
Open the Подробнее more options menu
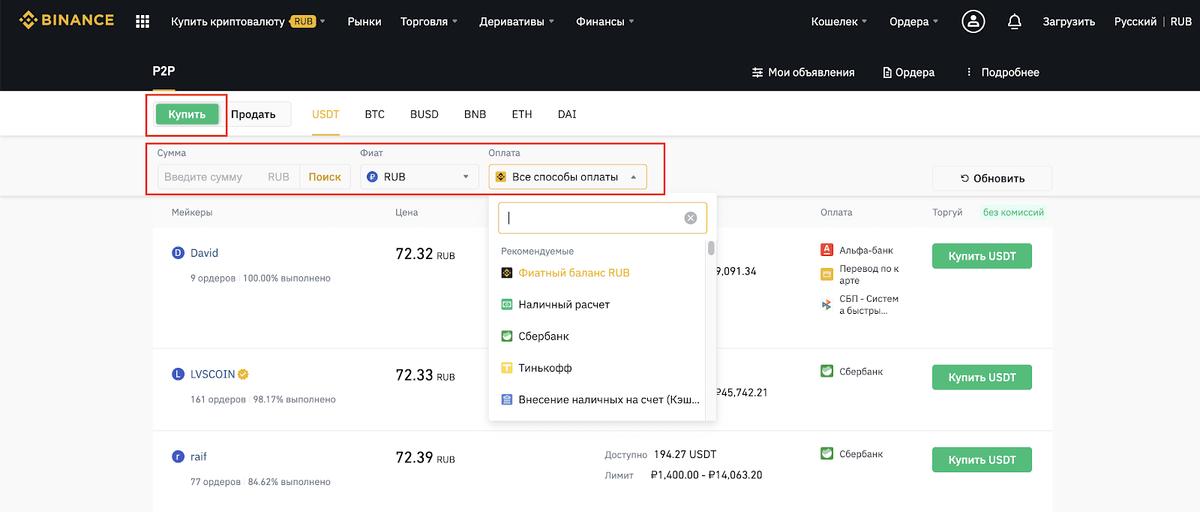pos(1002,72)
